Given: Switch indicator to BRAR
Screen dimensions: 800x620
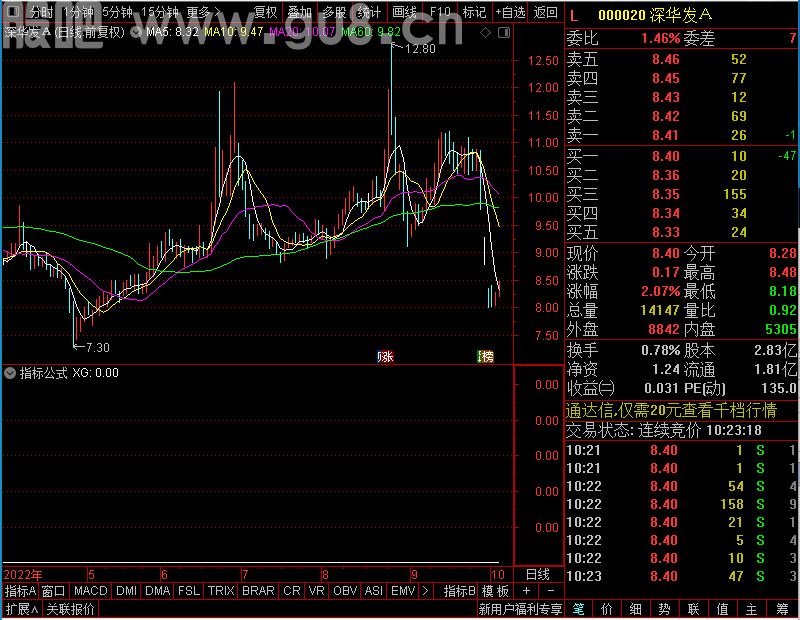Looking at the screenshot, I should pyautogui.click(x=258, y=591).
